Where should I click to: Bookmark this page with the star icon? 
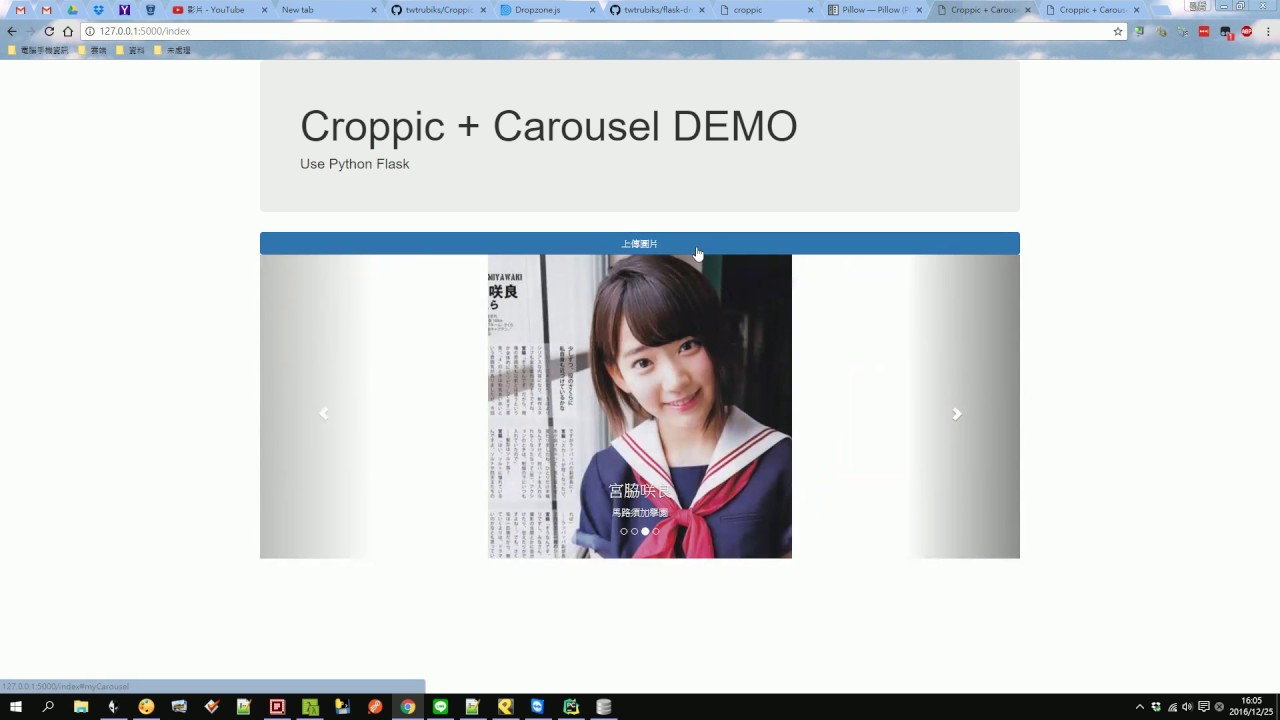point(1118,31)
